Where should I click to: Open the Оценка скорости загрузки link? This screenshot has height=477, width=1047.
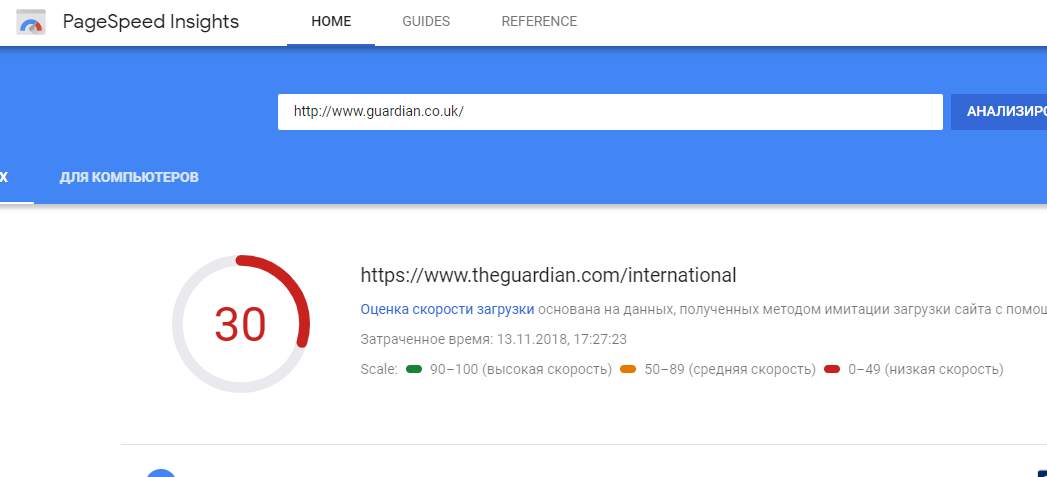(447, 309)
